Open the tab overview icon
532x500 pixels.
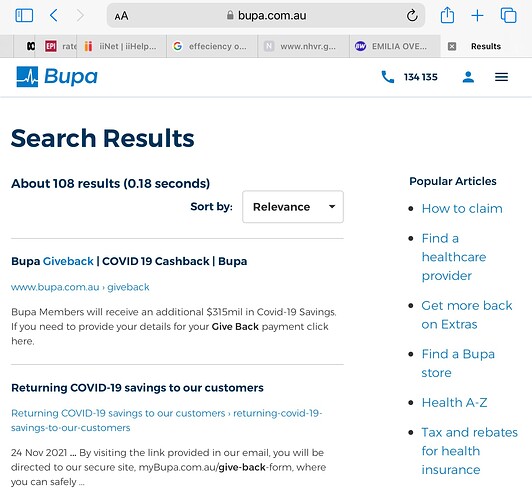[509, 16]
